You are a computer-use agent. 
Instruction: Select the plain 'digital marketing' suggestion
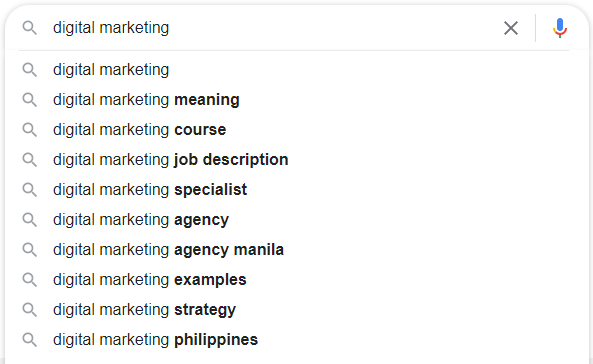(x=294, y=70)
